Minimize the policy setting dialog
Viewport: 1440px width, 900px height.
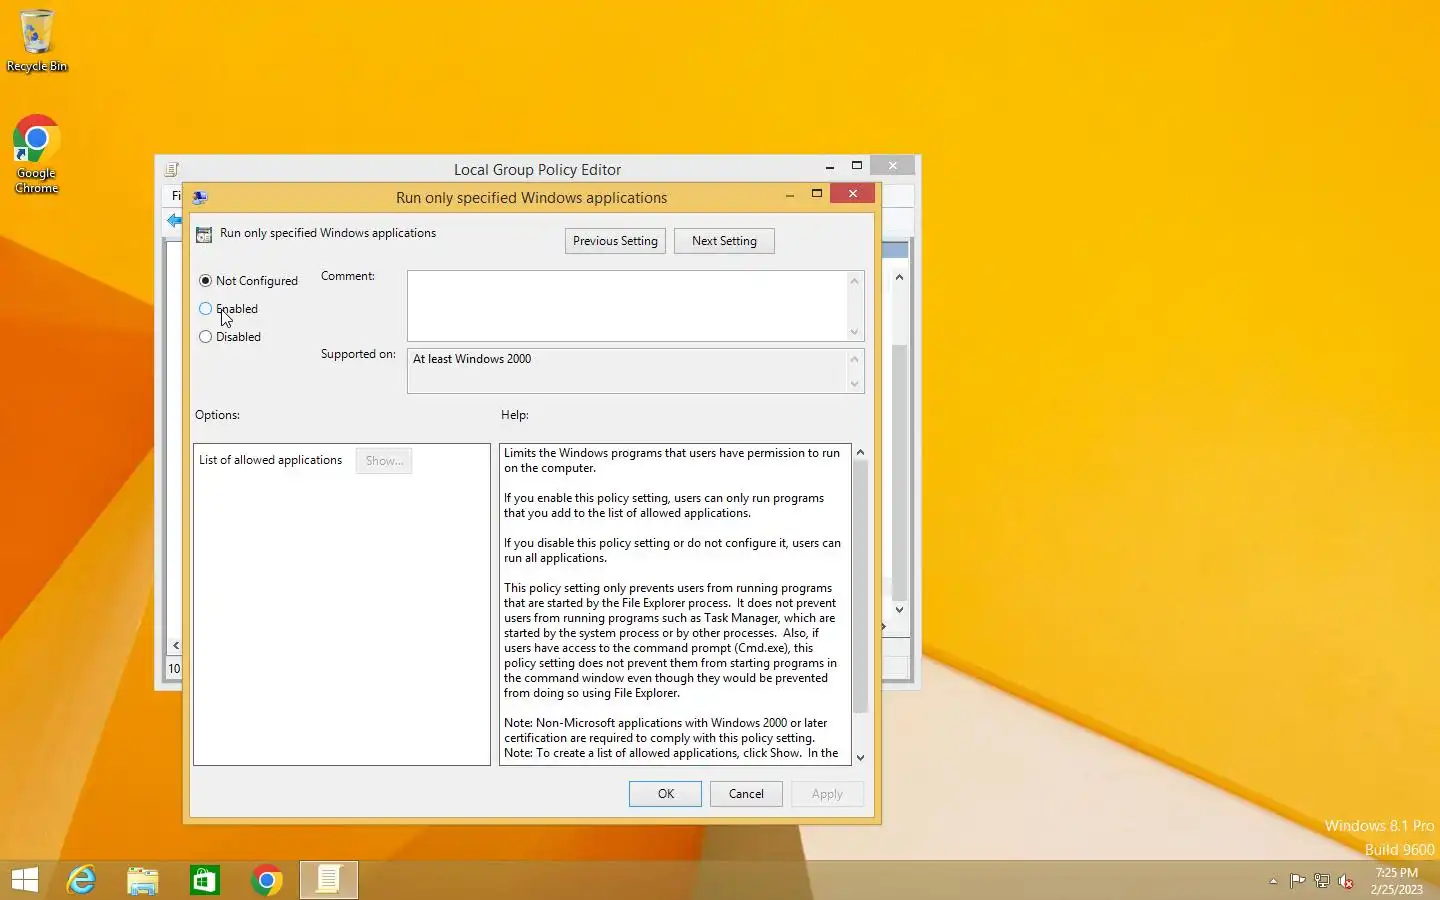[790, 195]
